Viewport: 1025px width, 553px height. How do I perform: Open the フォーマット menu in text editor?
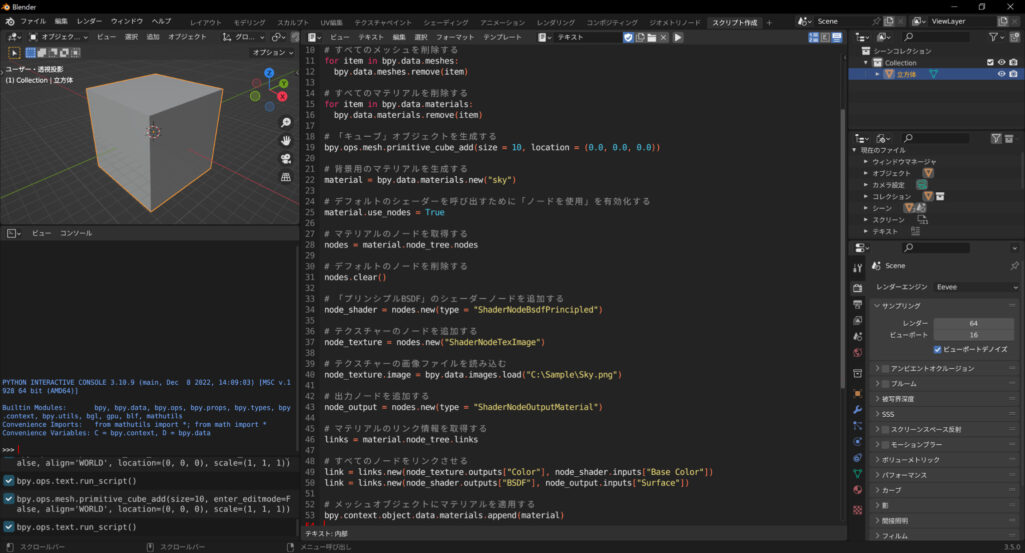(x=455, y=37)
